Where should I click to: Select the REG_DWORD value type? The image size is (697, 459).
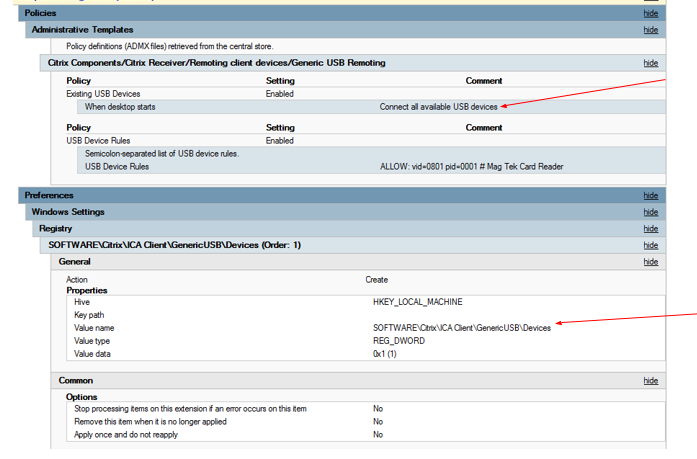coord(399,341)
